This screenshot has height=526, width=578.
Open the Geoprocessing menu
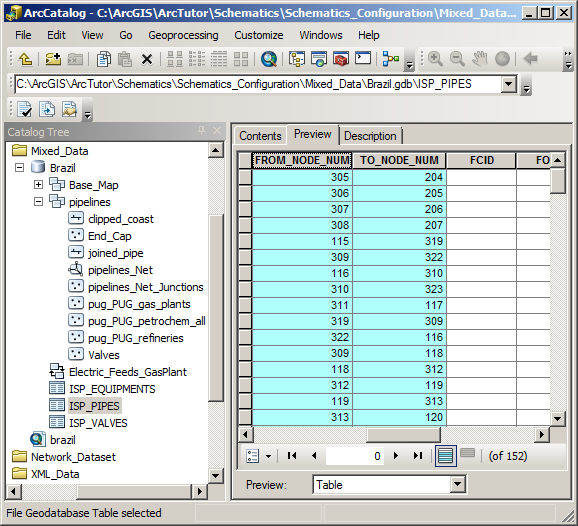tap(183, 35)
